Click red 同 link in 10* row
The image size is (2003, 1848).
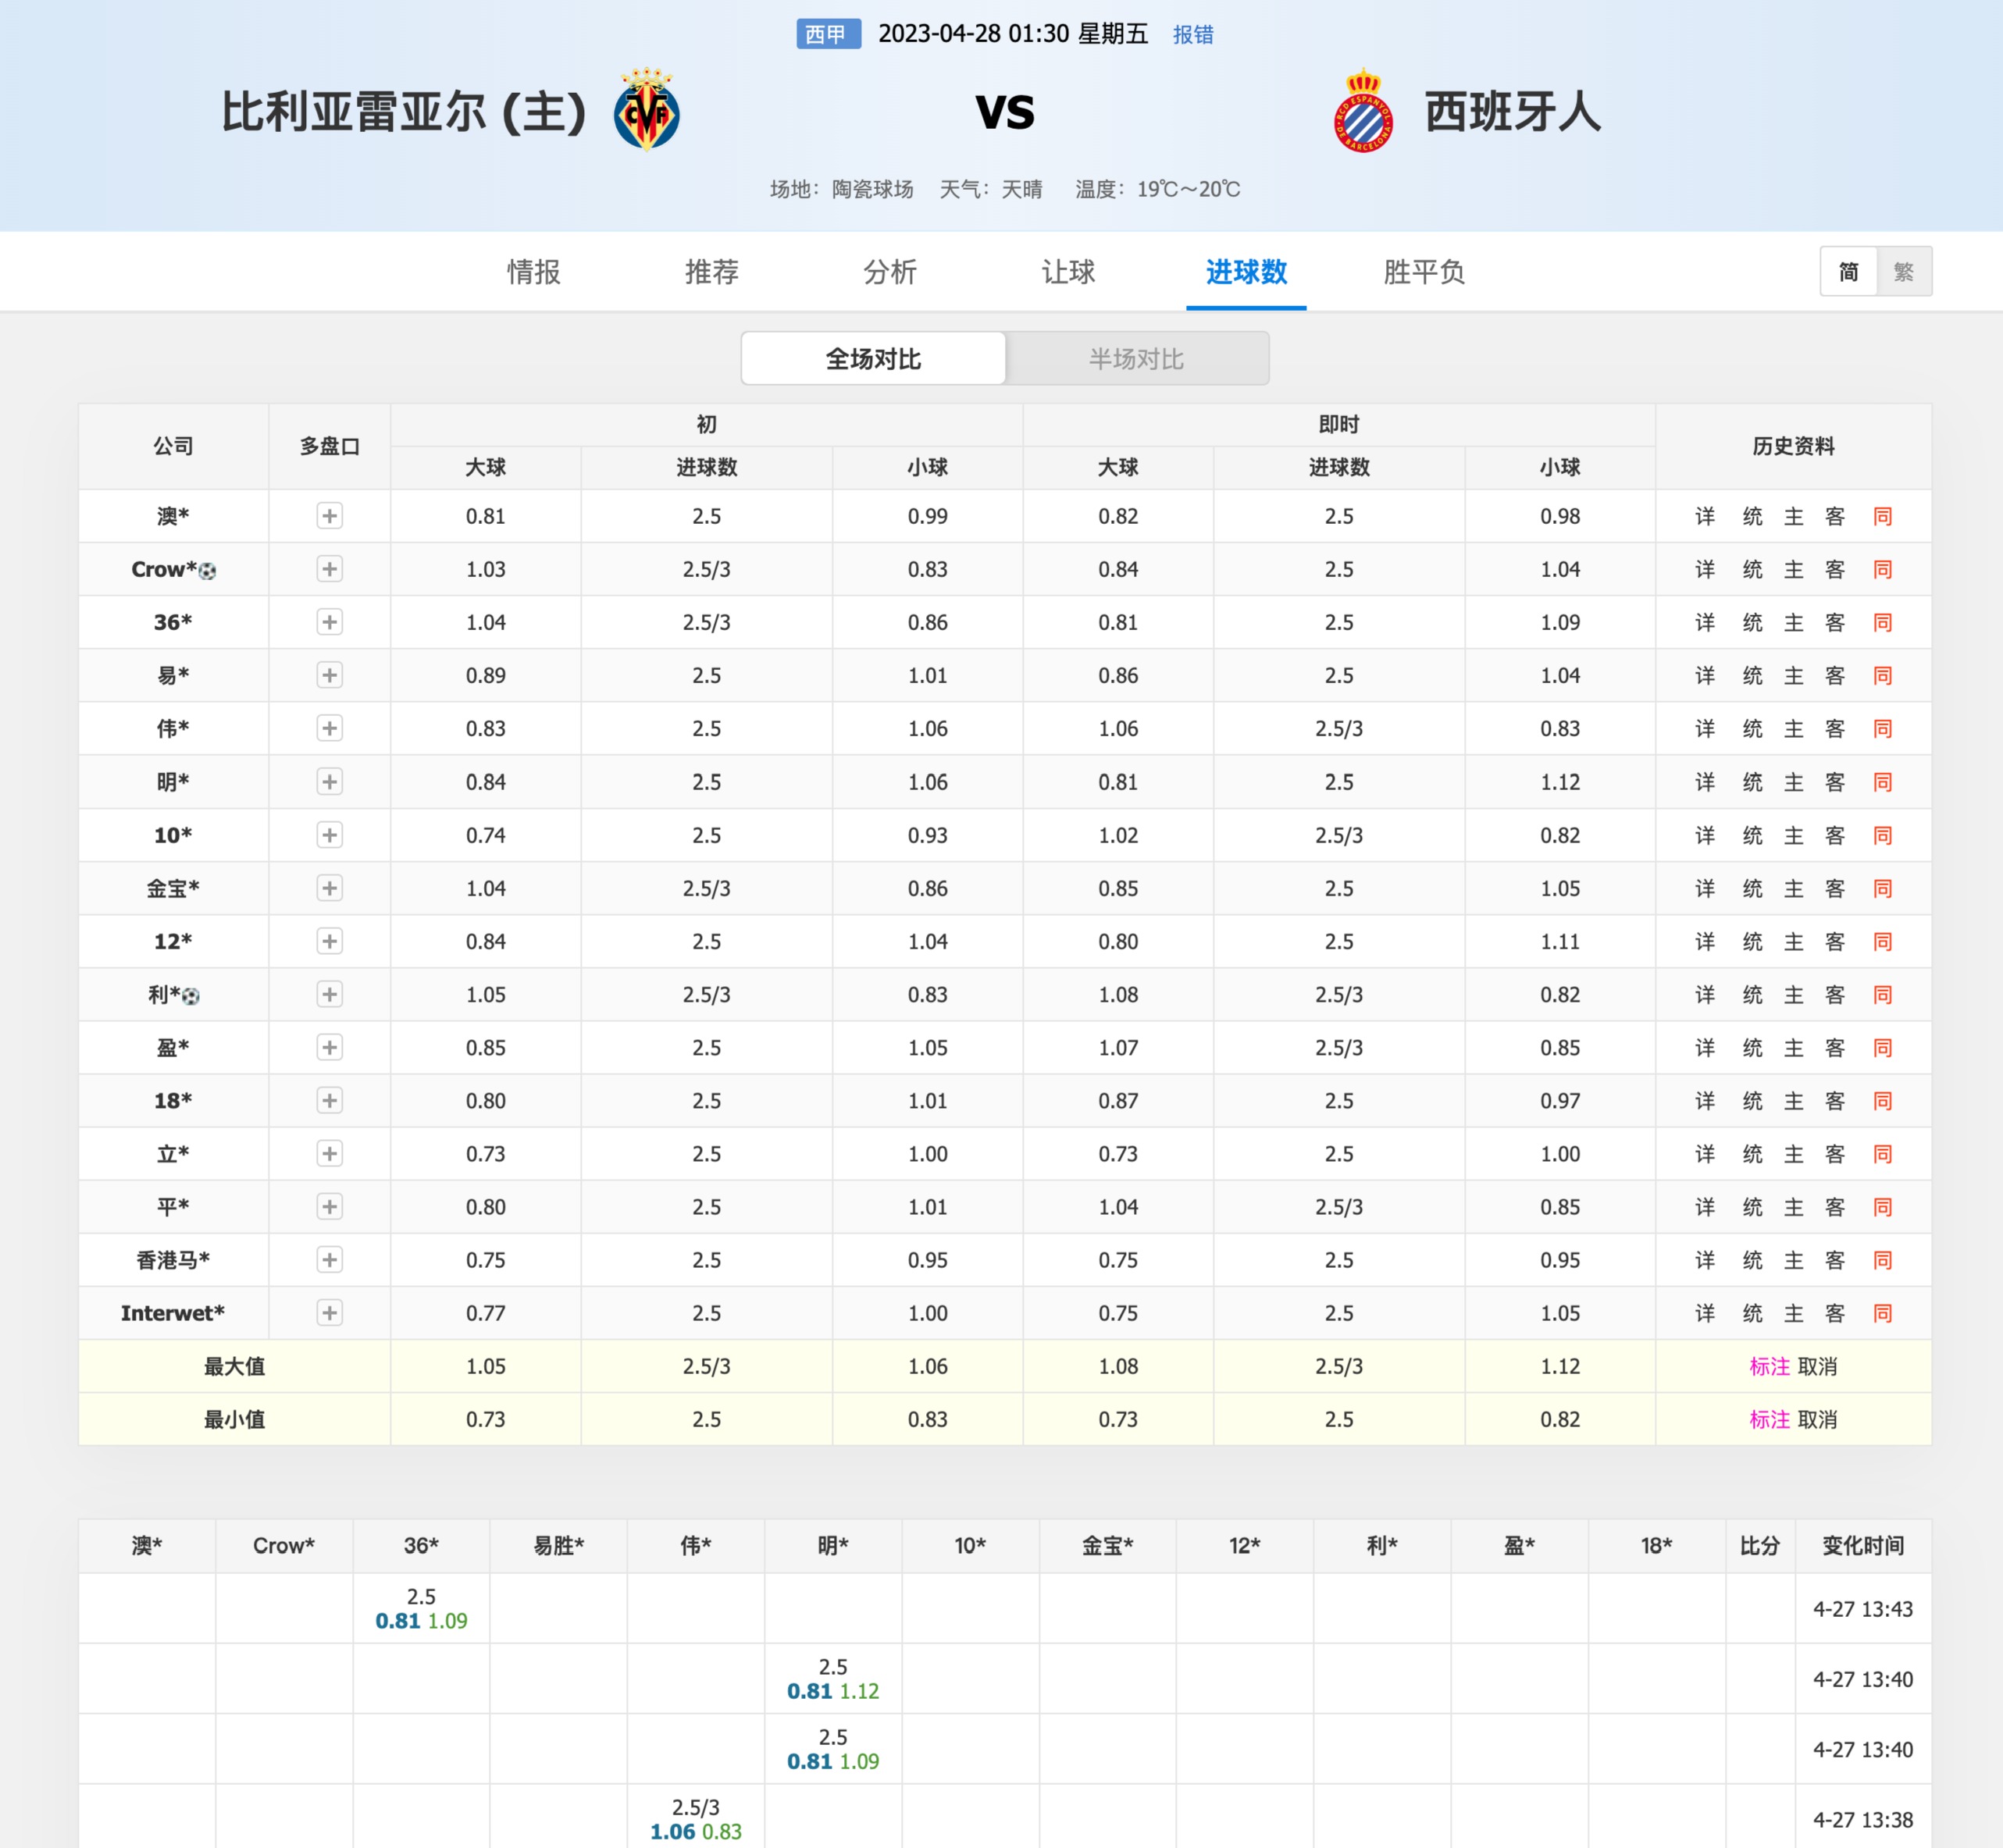tap(1882, 835)
